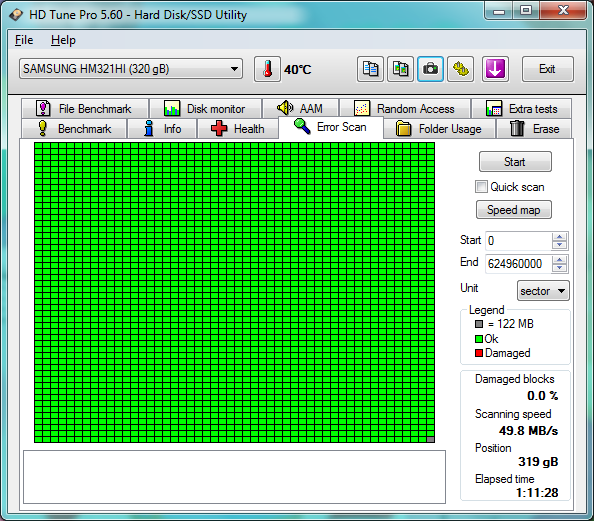Click the purple download arrow icon
This screenshot has height=521, width=594.
495,69
